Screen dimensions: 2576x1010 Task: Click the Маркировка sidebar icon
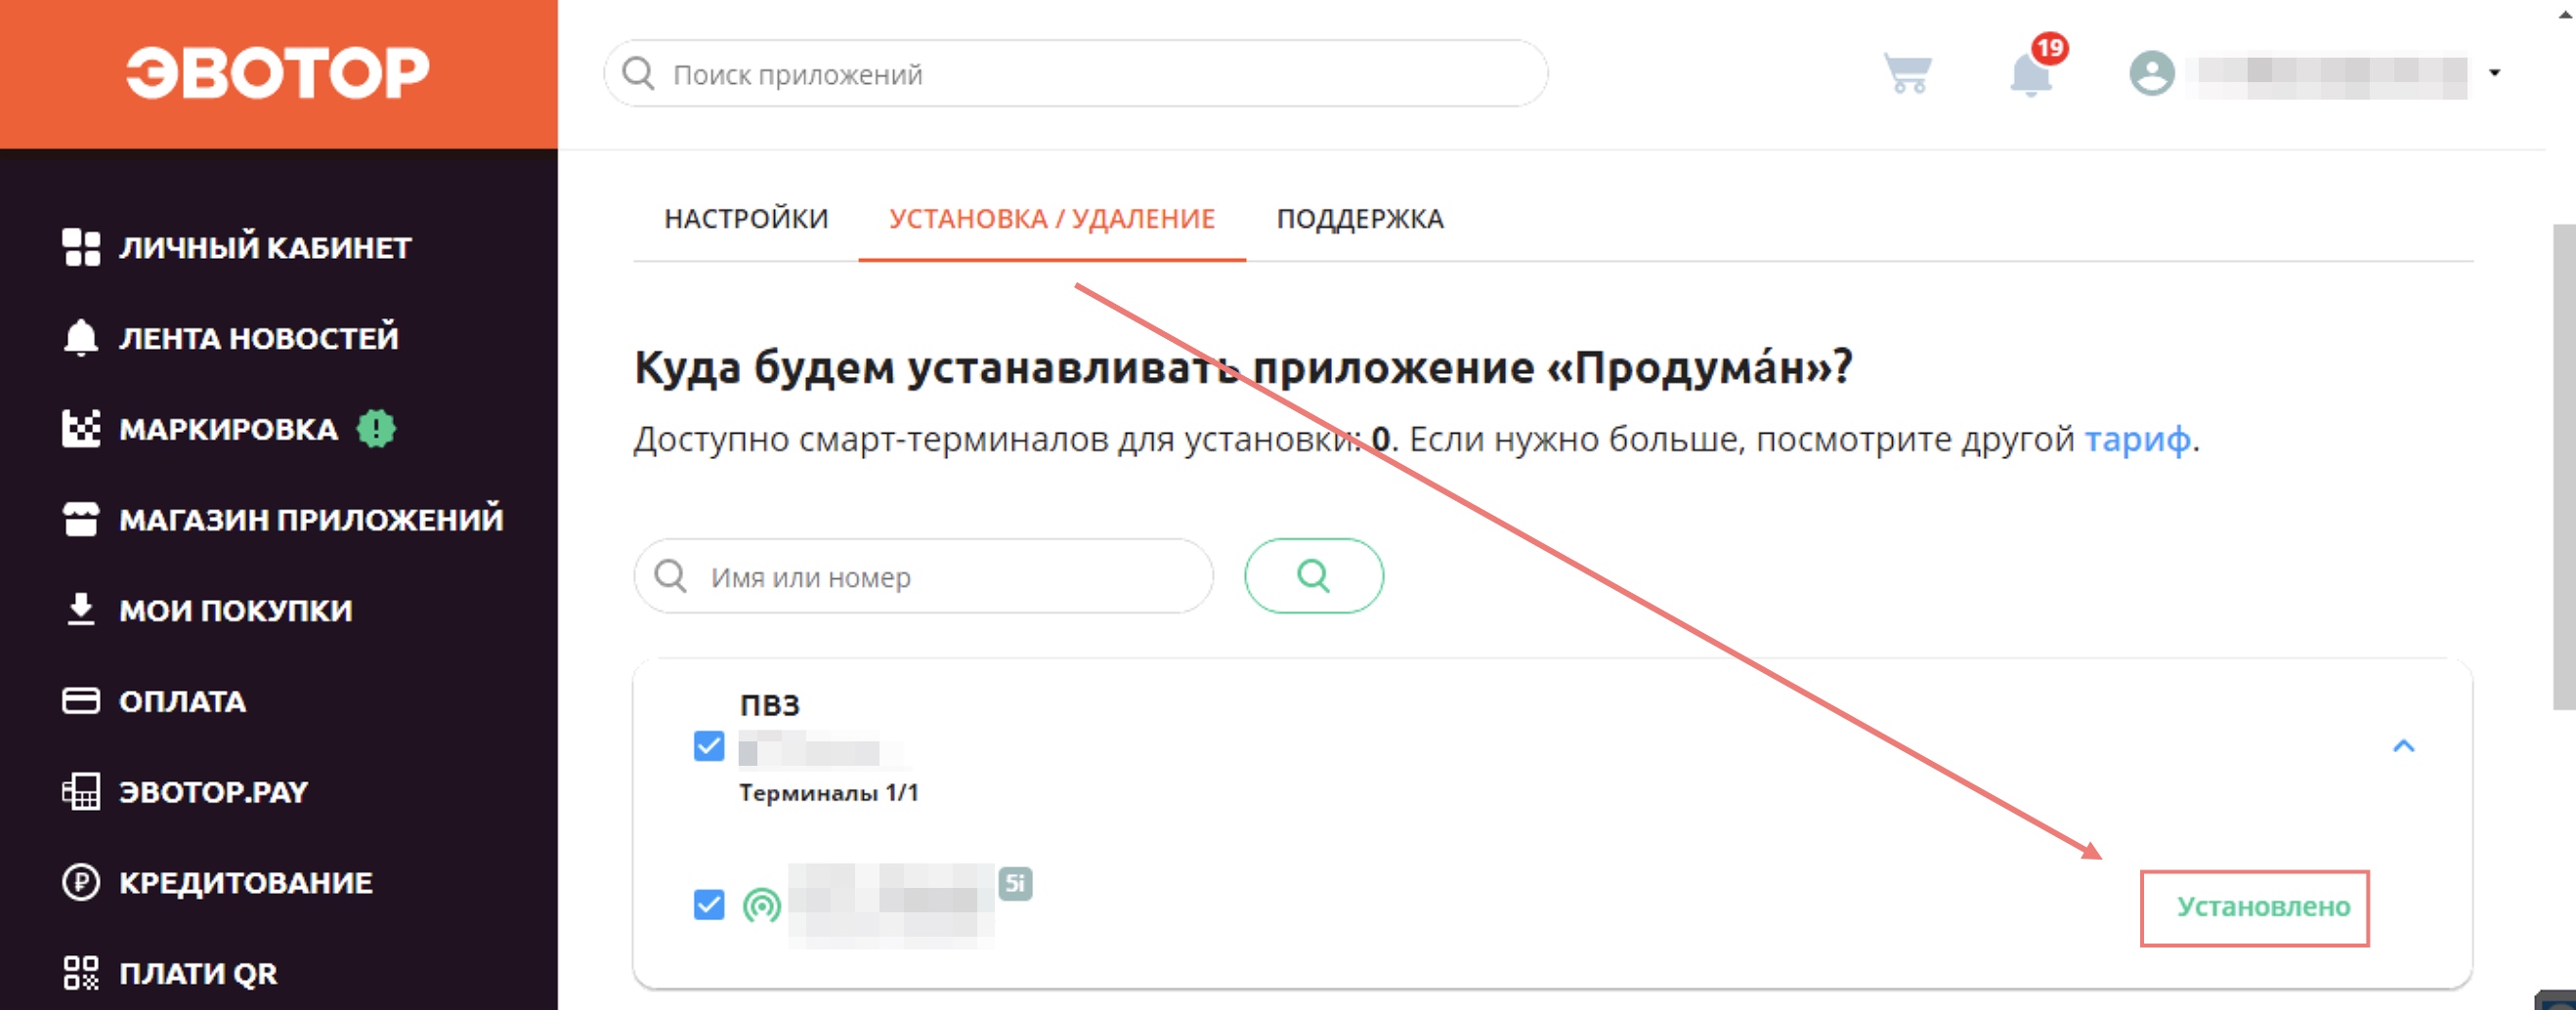pyautogui.click(x=81, y=429)
